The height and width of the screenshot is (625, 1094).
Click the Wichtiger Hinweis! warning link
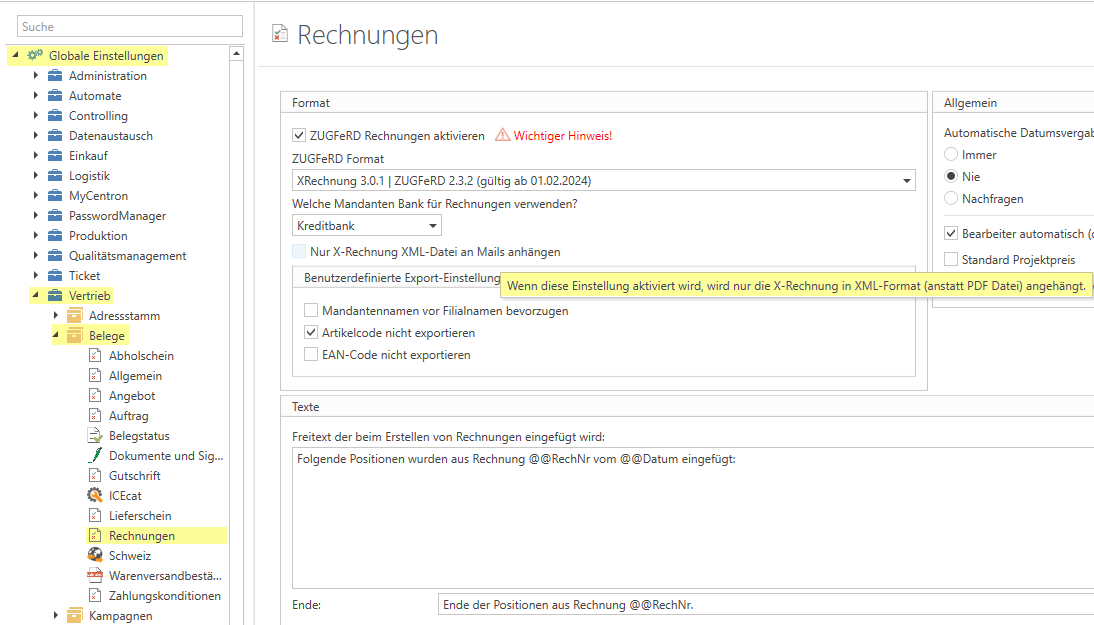pos(562,136)
